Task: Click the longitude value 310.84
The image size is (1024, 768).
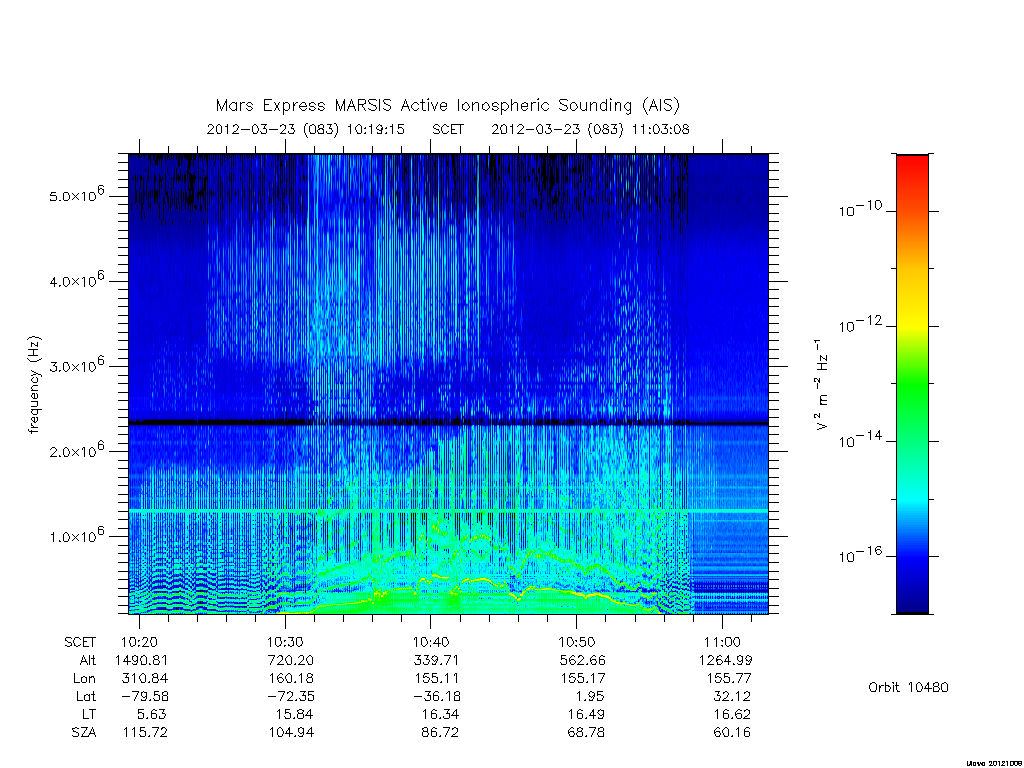Action: (145, 678)
